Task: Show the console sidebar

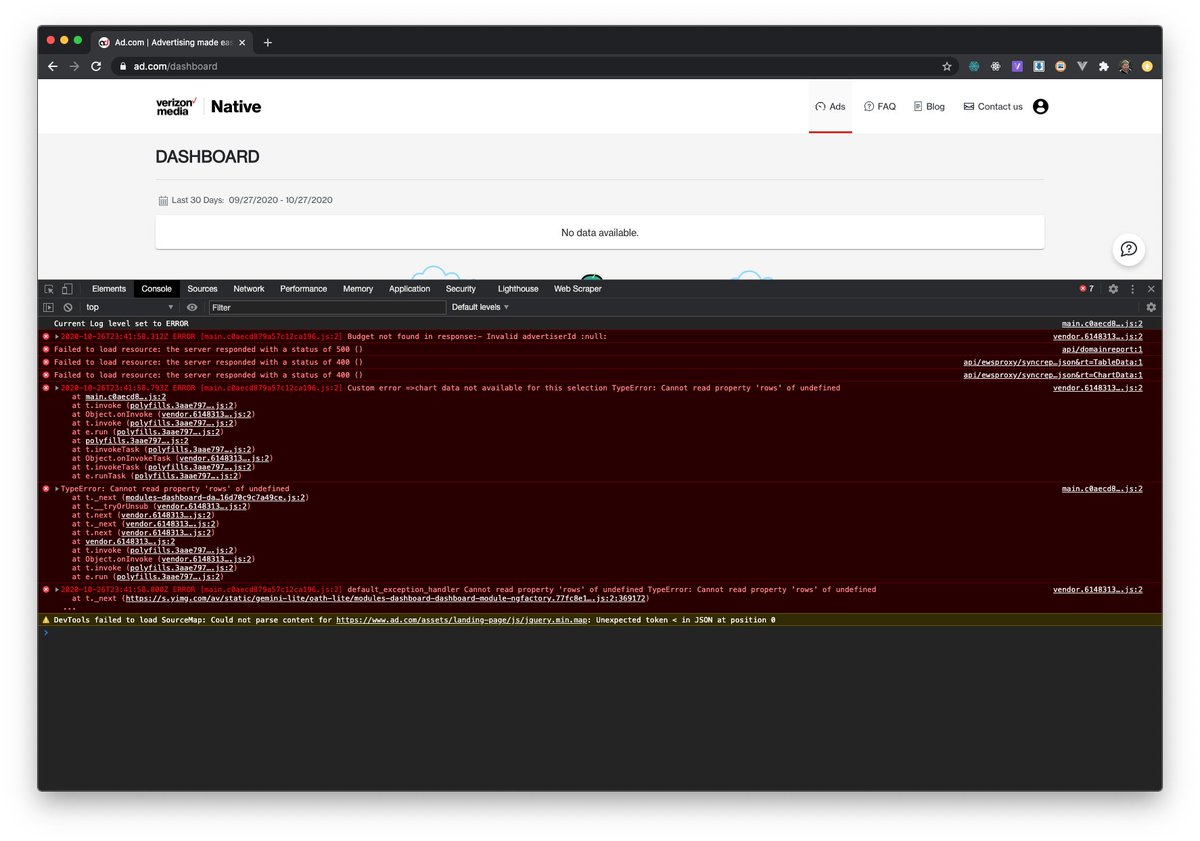Action: (48, 307)
